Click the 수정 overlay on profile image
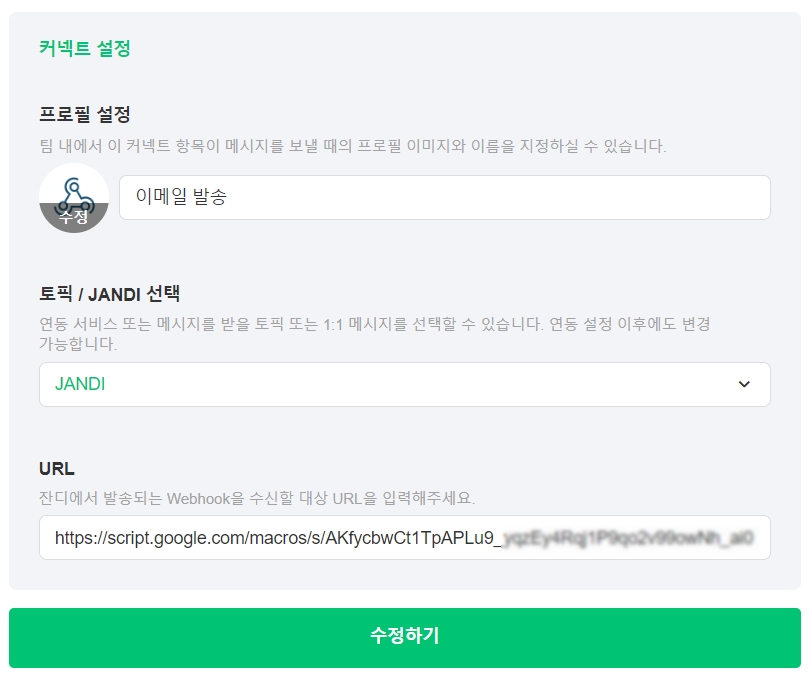811x687 pixels. (x=73, y=218)
